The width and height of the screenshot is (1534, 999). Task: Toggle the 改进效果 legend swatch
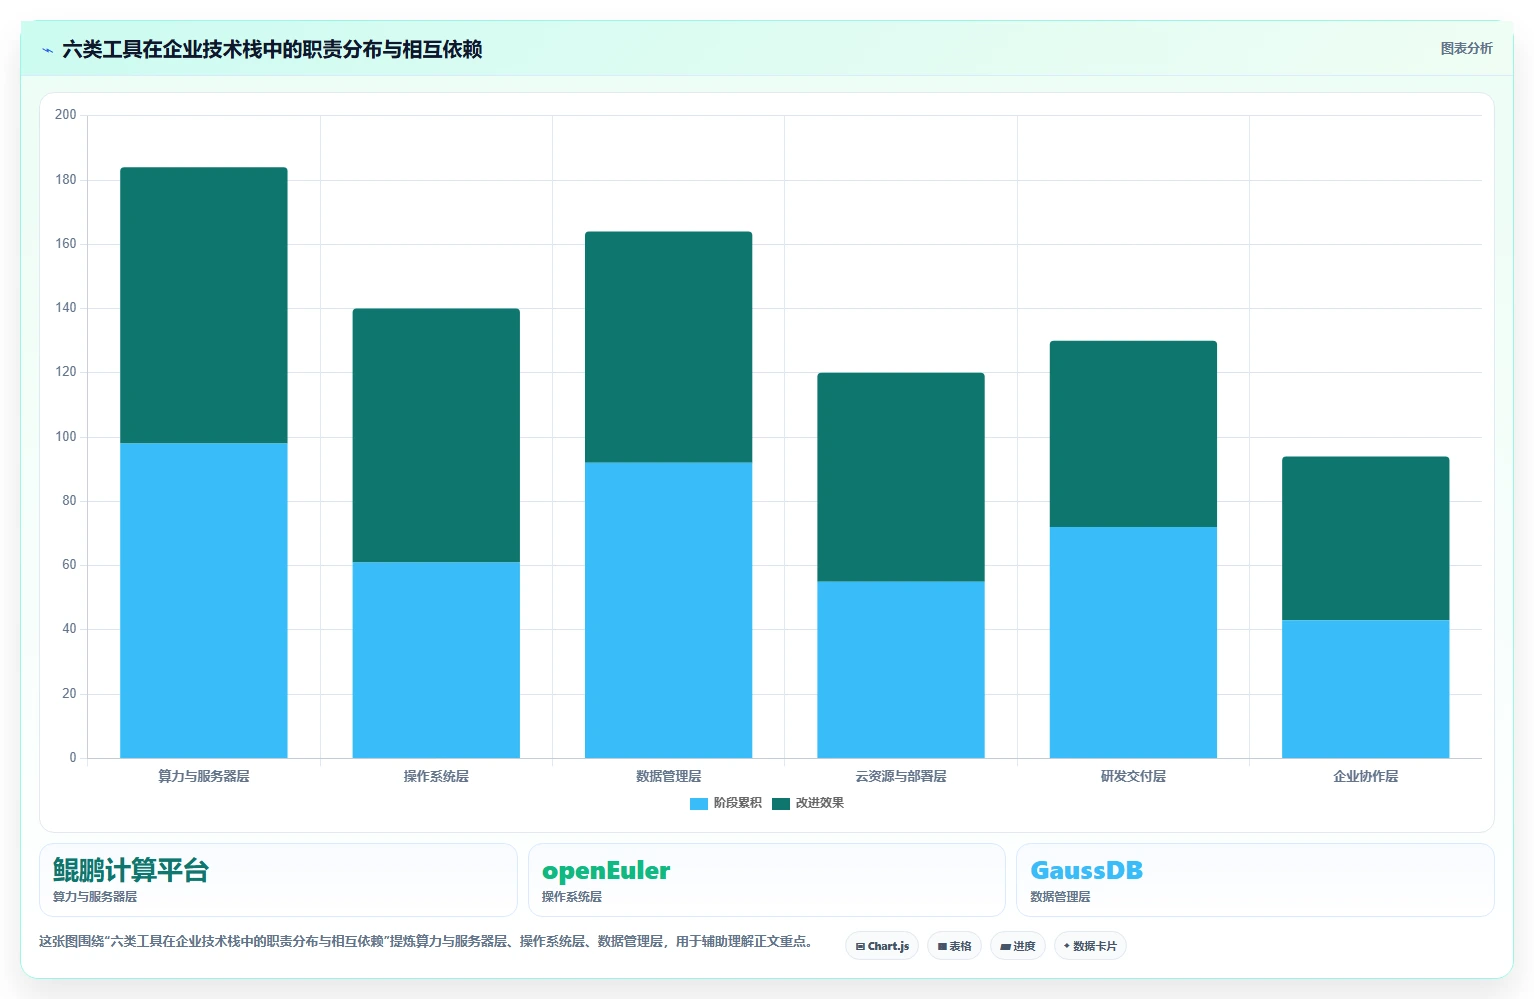pyautogui.click(x=781, y=803)
